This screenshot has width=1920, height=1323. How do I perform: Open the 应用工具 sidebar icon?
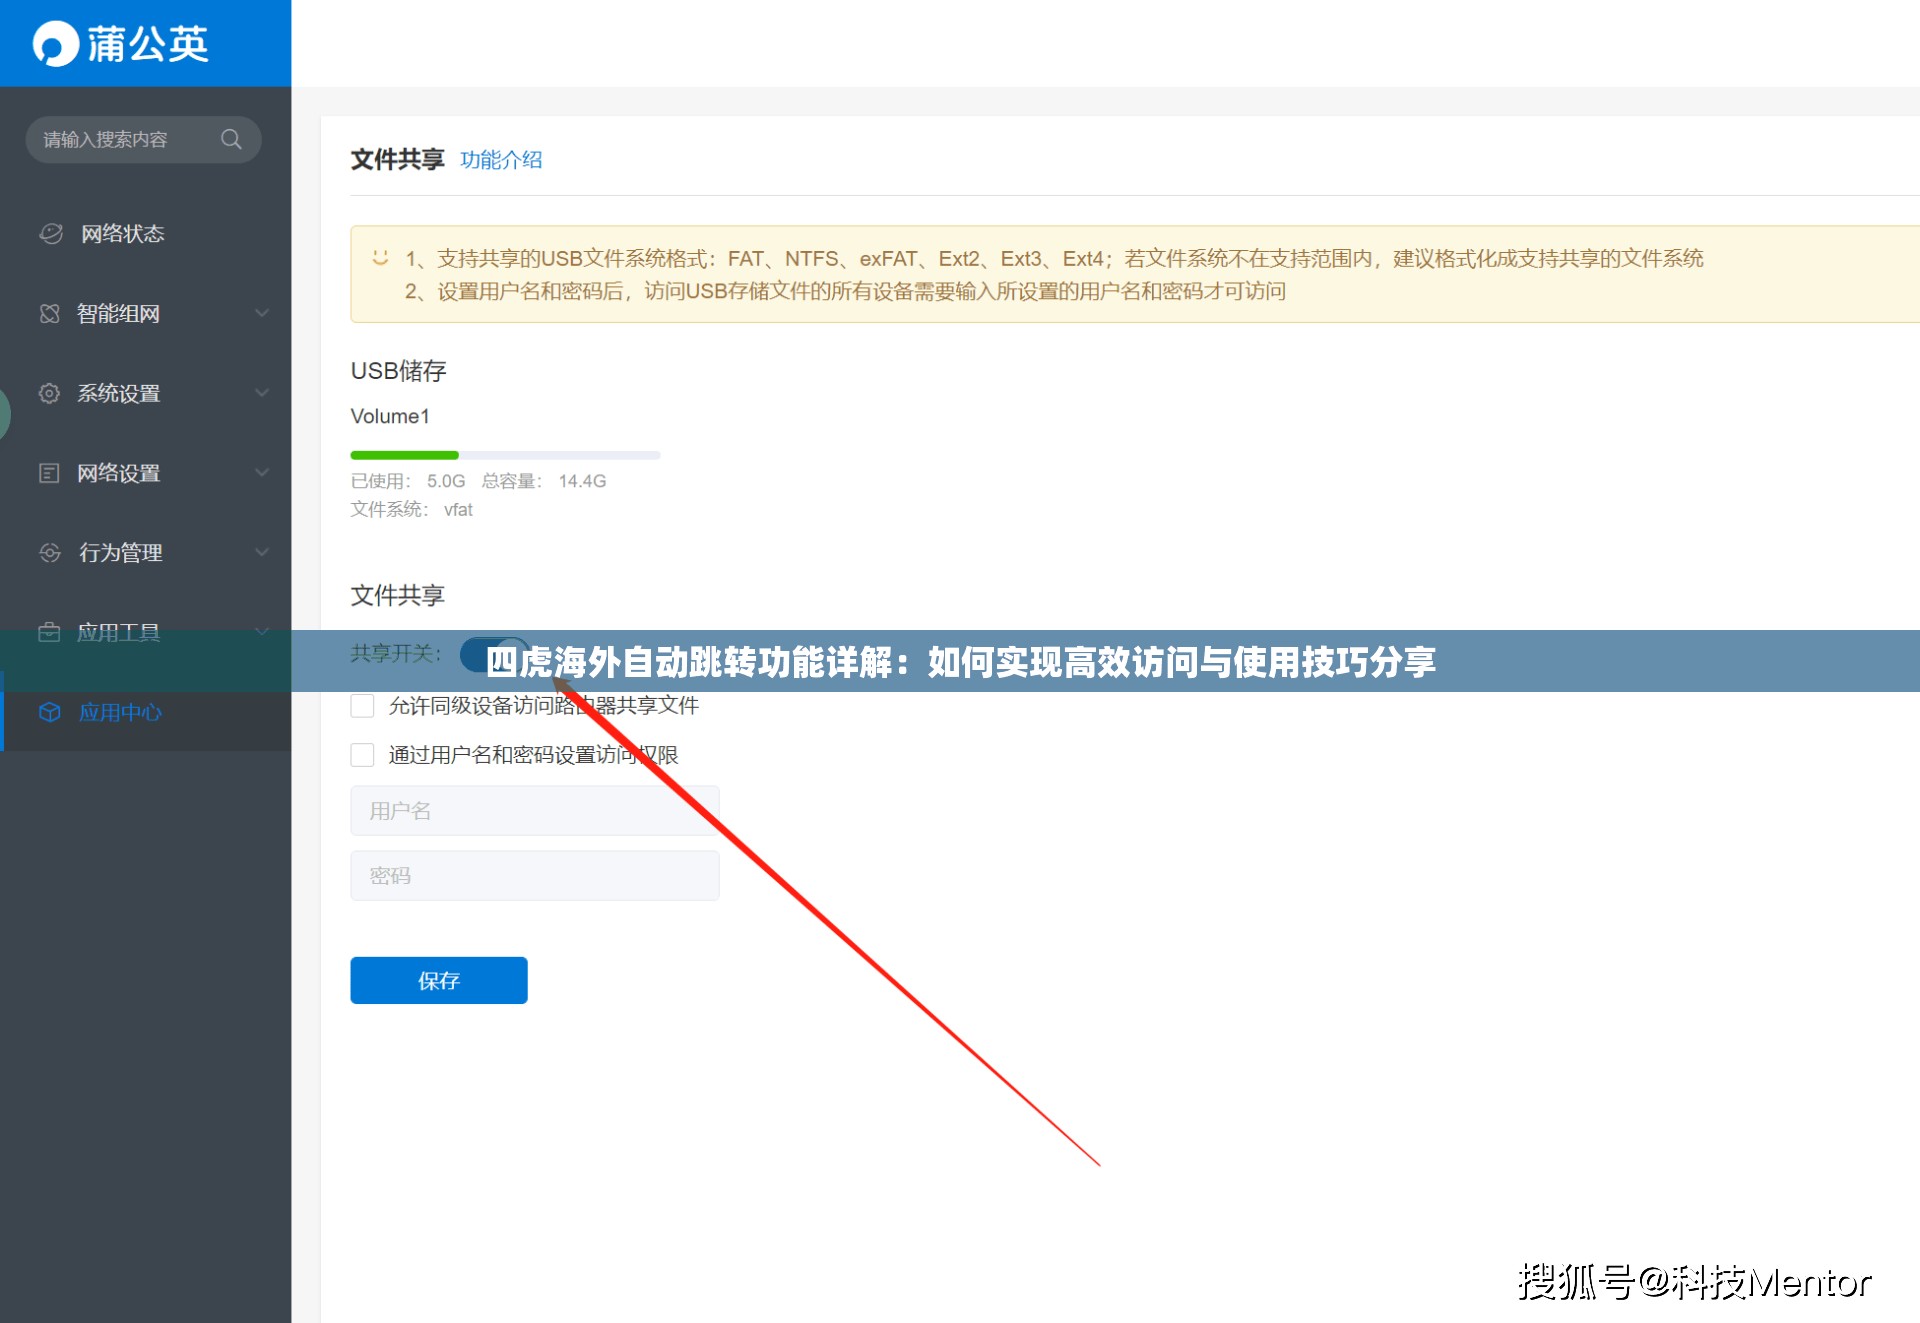point(48,632)
